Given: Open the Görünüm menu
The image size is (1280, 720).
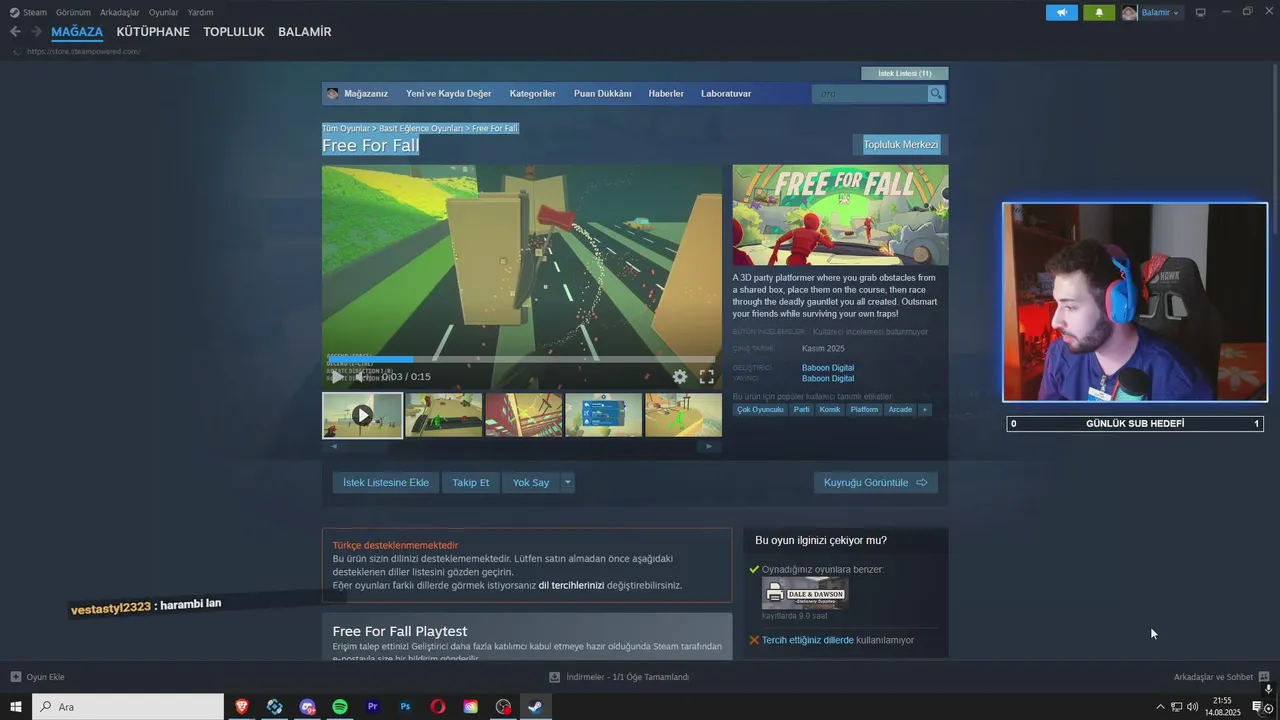Looking at the screenshot, I should (x=73, y=12).
